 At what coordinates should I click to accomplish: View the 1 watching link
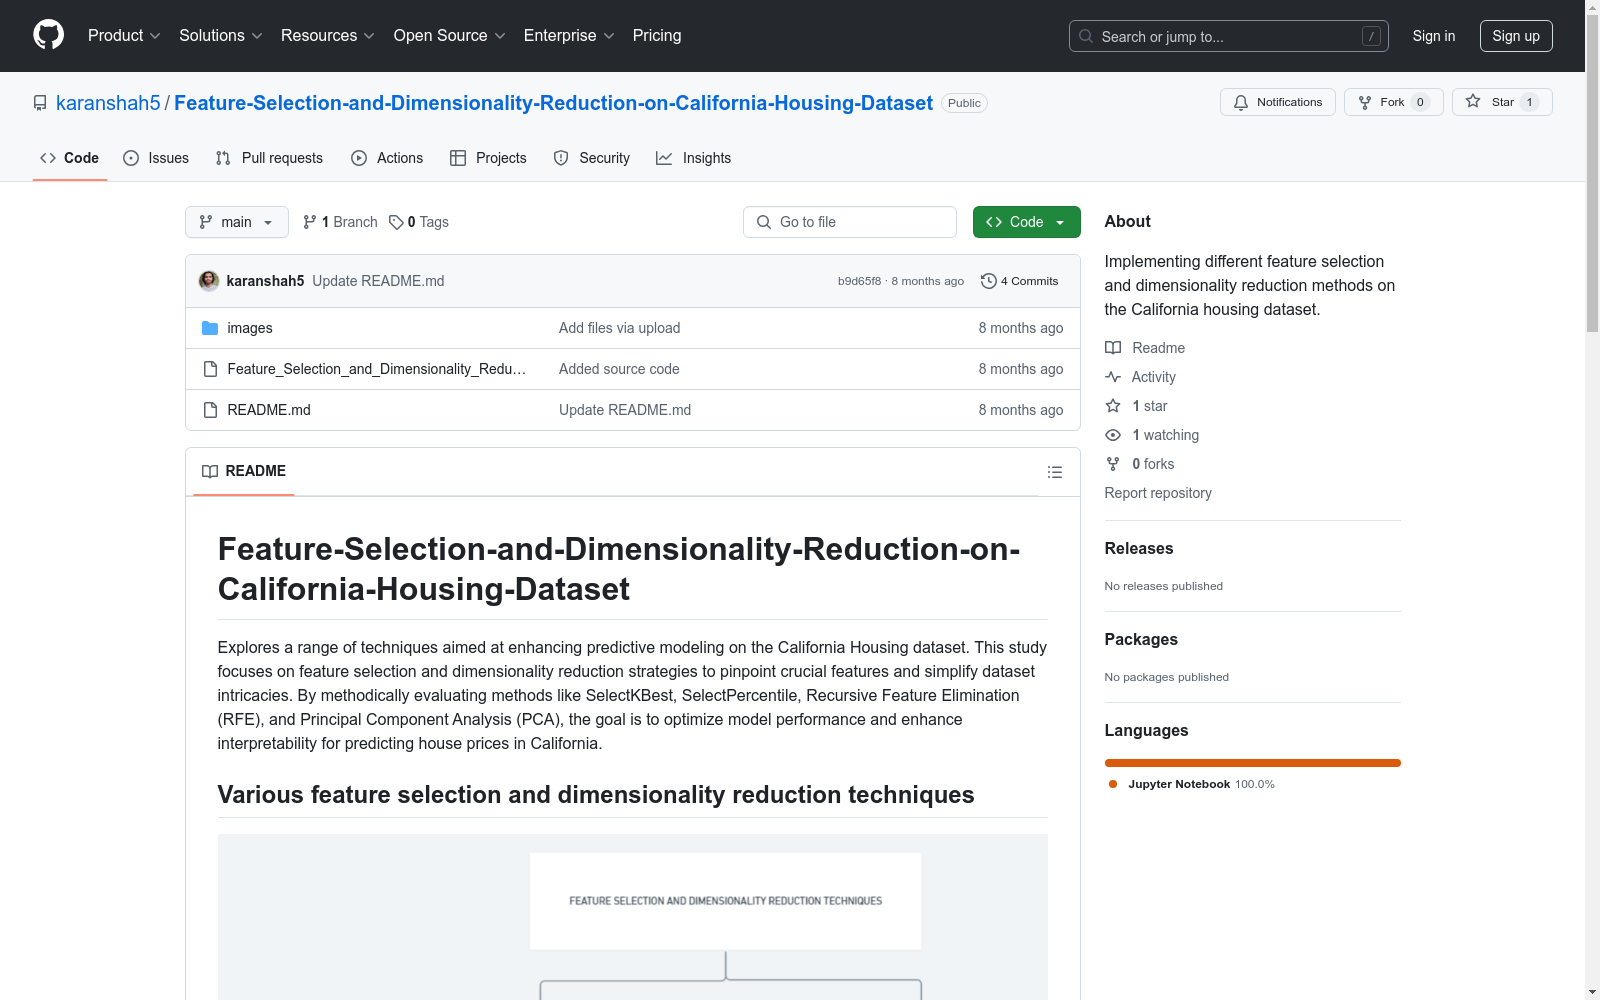click(x=1152, y=435)
